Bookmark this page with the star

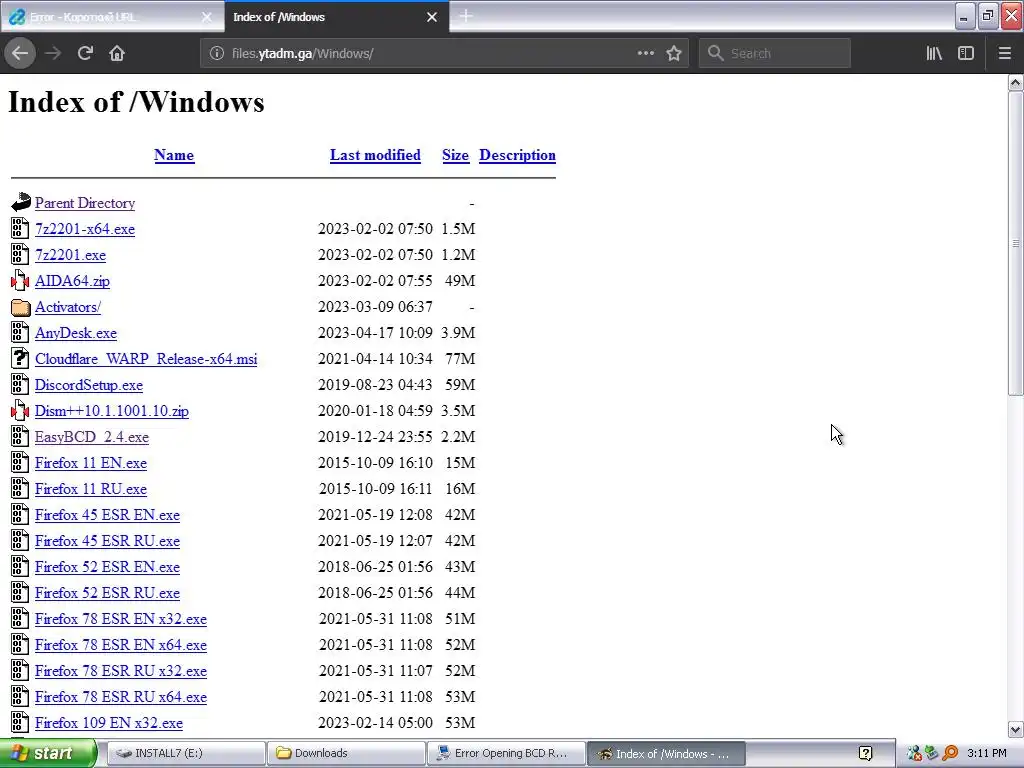click(674, 53)
